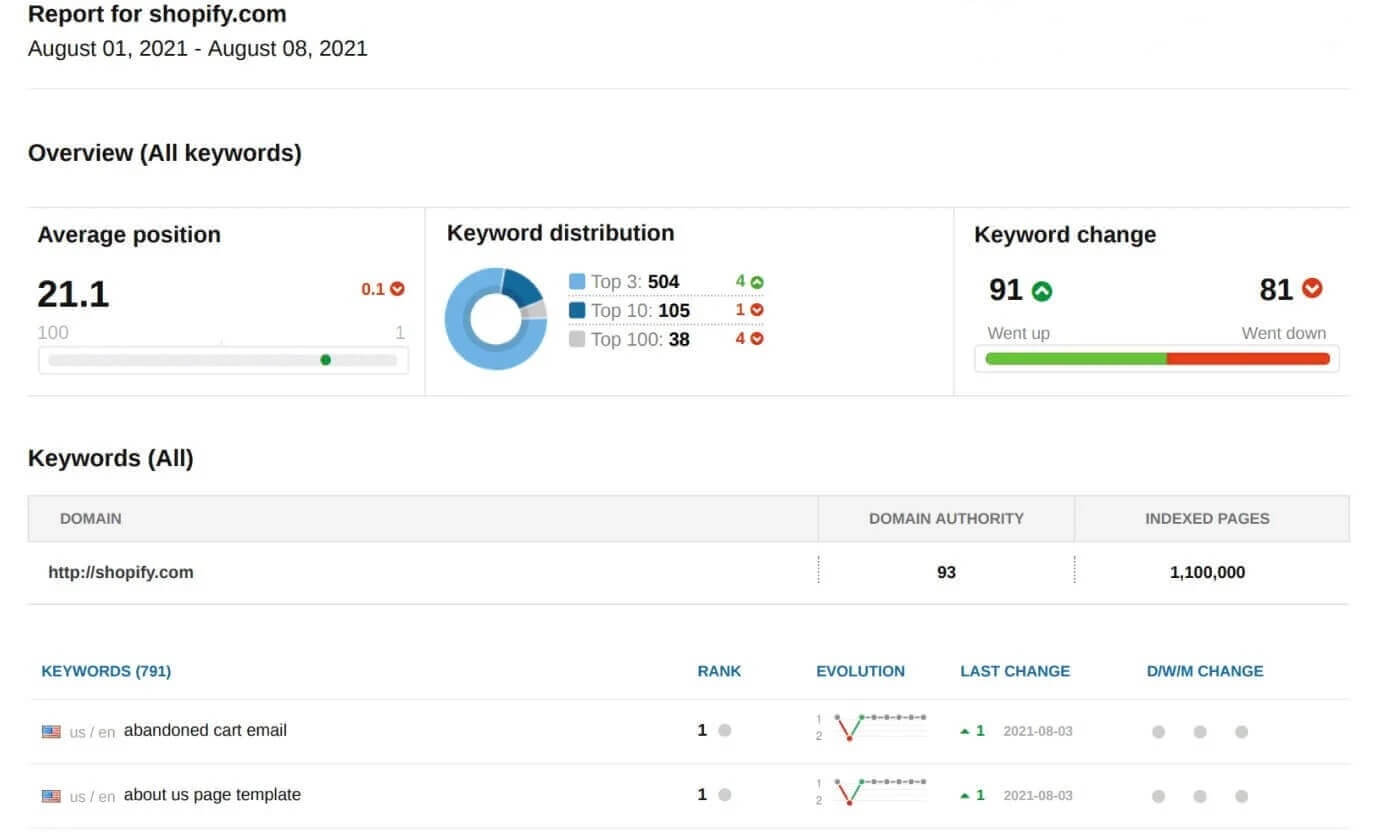Click the dark blue Top 10 legend swatch
This screenshot has height=835, width=1375.
(577, 310)
